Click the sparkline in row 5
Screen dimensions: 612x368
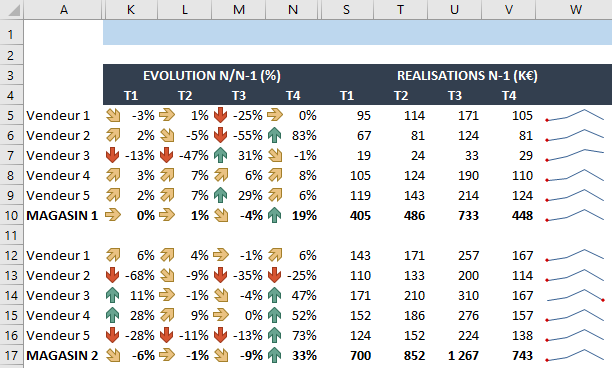tap(575, 115)
